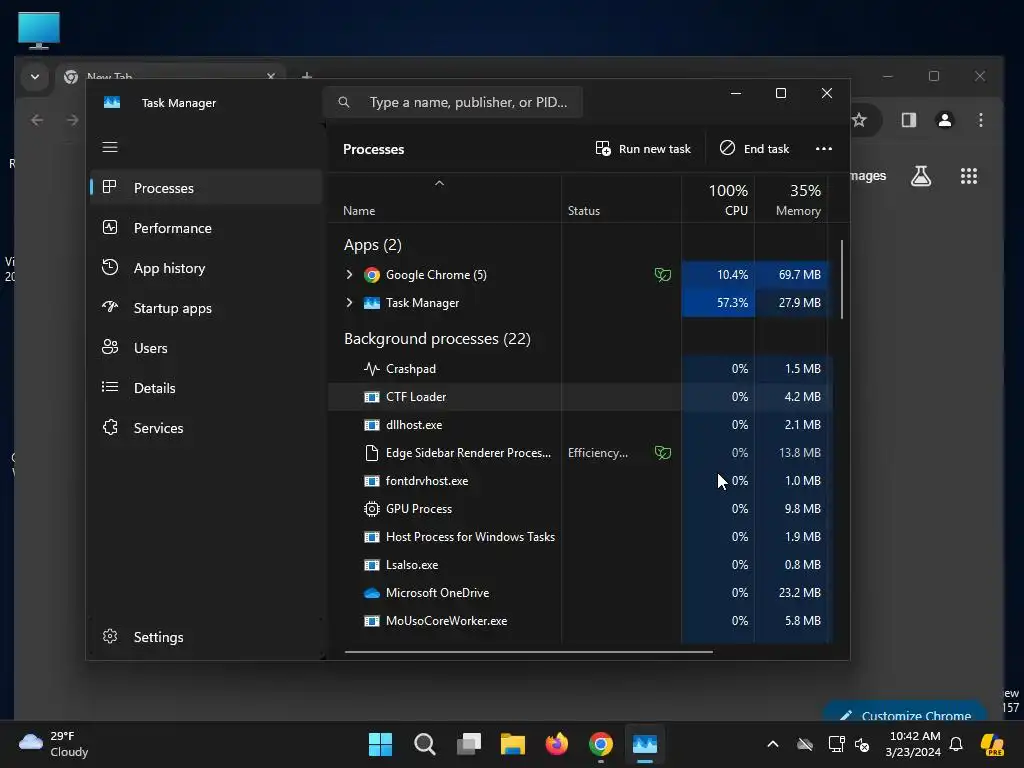Click the vertical scrollbar in process list
This screenshot has height=768, width=1024.
tap(842, 280)
